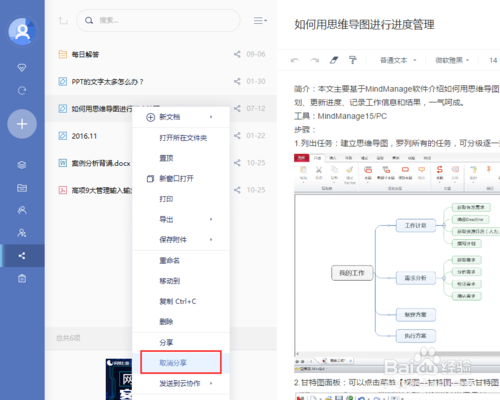
Task: Open the two-people group sidebar icon
Action: (22, 210)
